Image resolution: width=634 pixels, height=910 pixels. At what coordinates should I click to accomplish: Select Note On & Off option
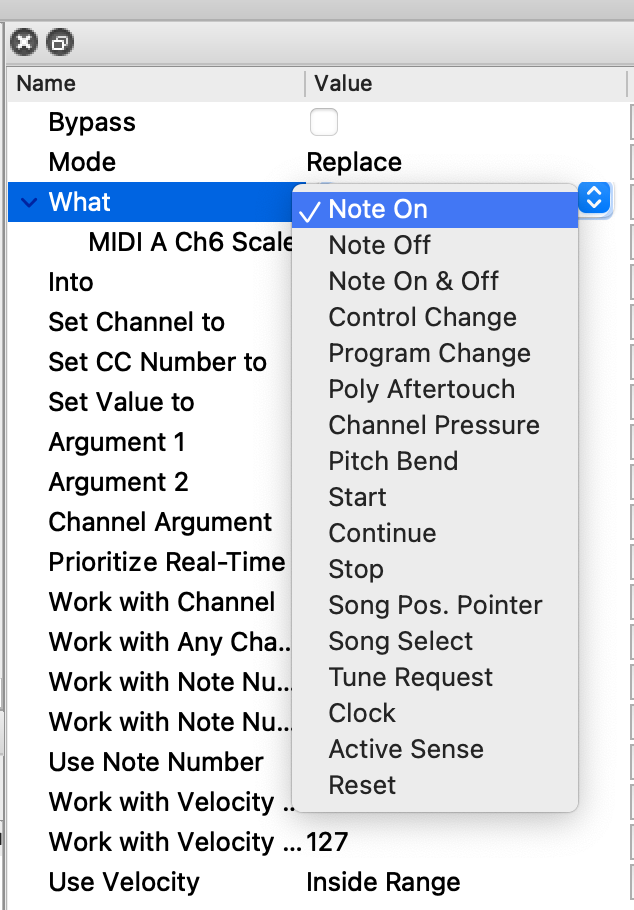click(x=413, y=281)
